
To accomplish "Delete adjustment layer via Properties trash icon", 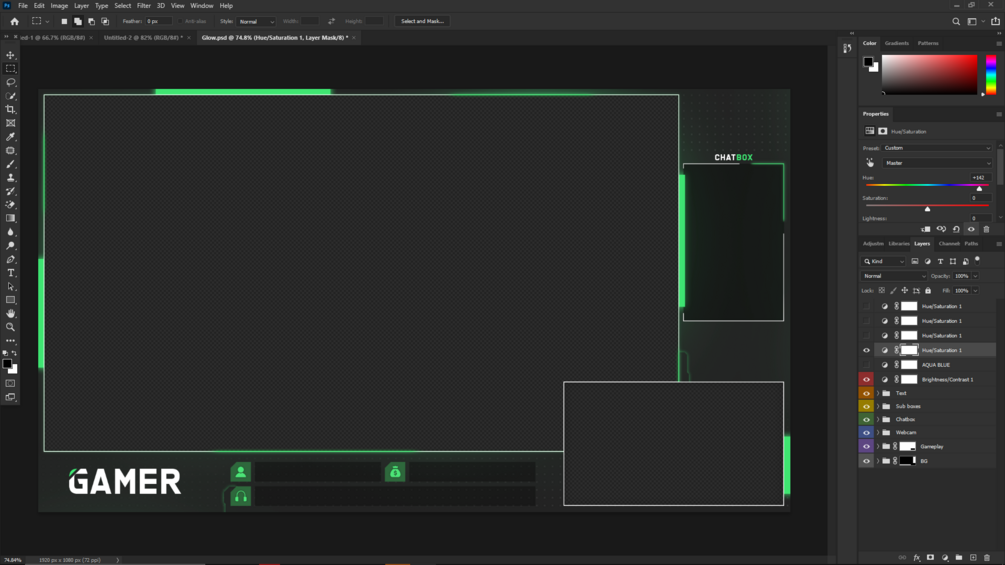I will [986, 229].
